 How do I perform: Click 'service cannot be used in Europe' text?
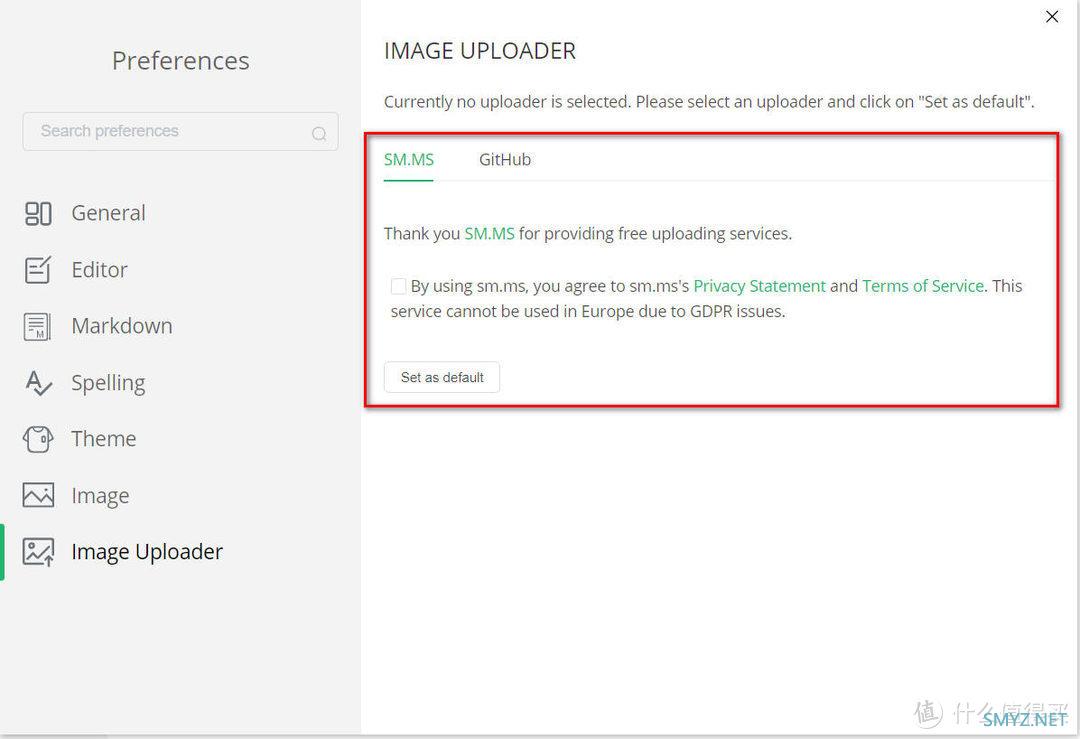(588, 311)
